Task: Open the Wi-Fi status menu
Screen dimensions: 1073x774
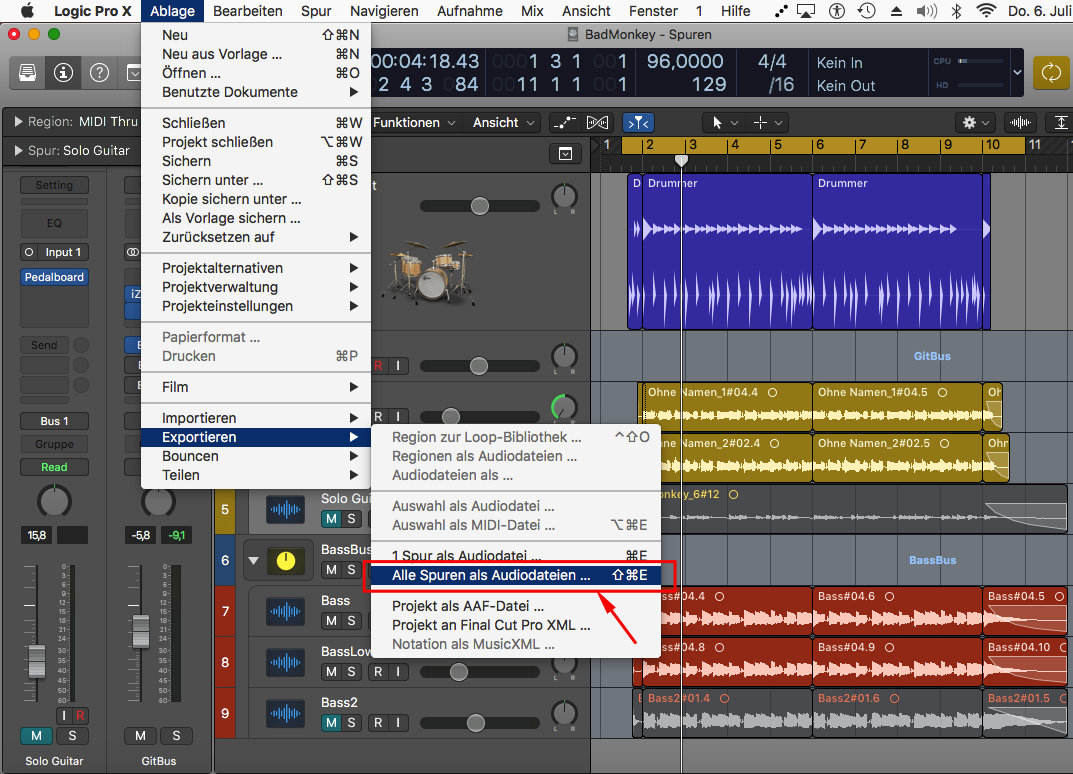Action: [x=986, y=11]
